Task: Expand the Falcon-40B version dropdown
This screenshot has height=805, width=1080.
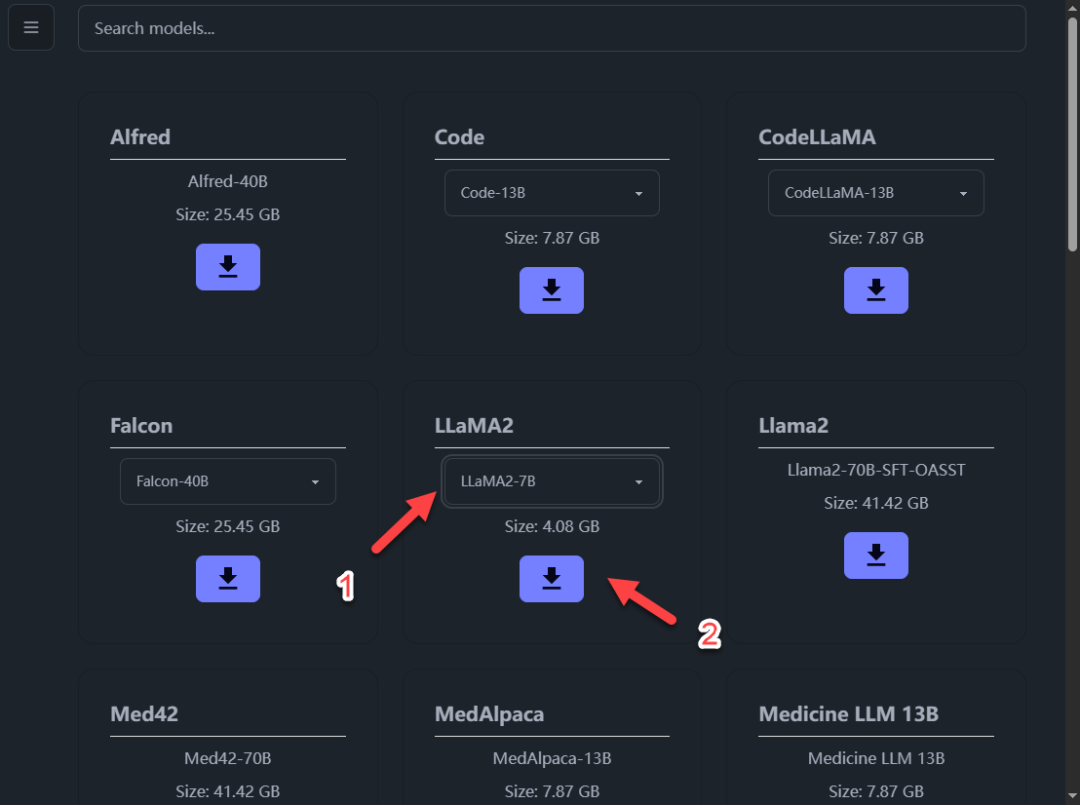Action: click(228, 481)
